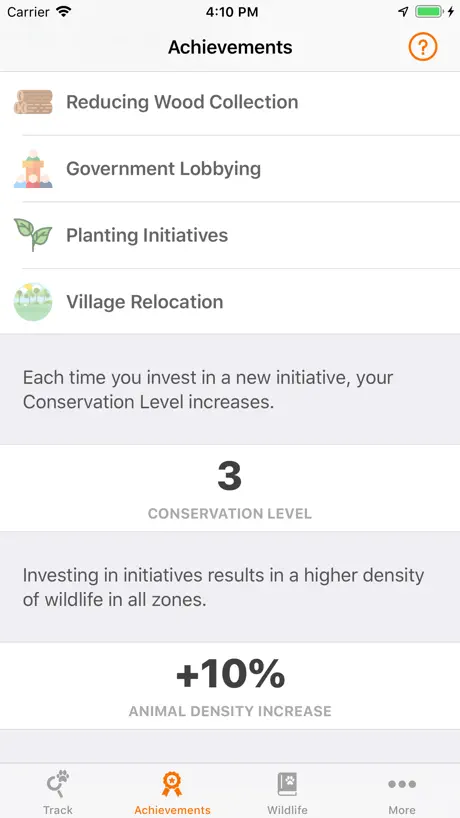Tap the More three-dots icon
Image resolution: width=460 pixels, height=818 pixels.
[402, 784]
